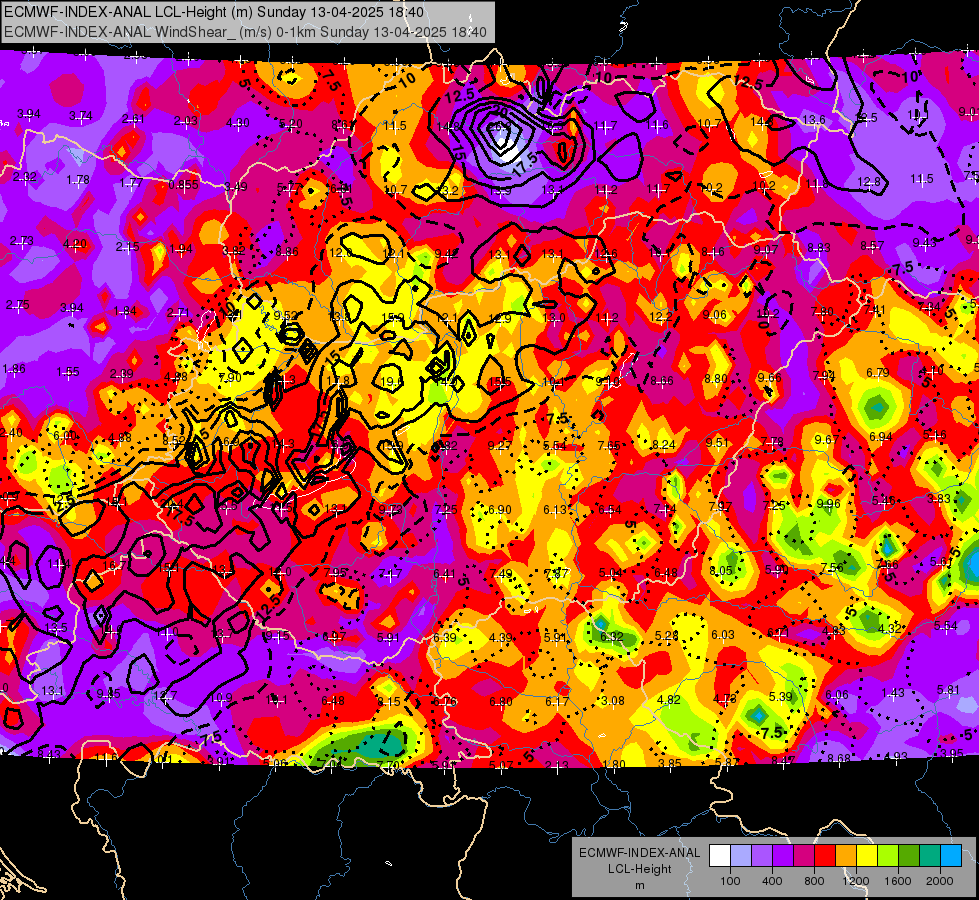Screen dimensions: 979x900
Task: Click the WindShear 0-1km title line
Action: [245, 32]
